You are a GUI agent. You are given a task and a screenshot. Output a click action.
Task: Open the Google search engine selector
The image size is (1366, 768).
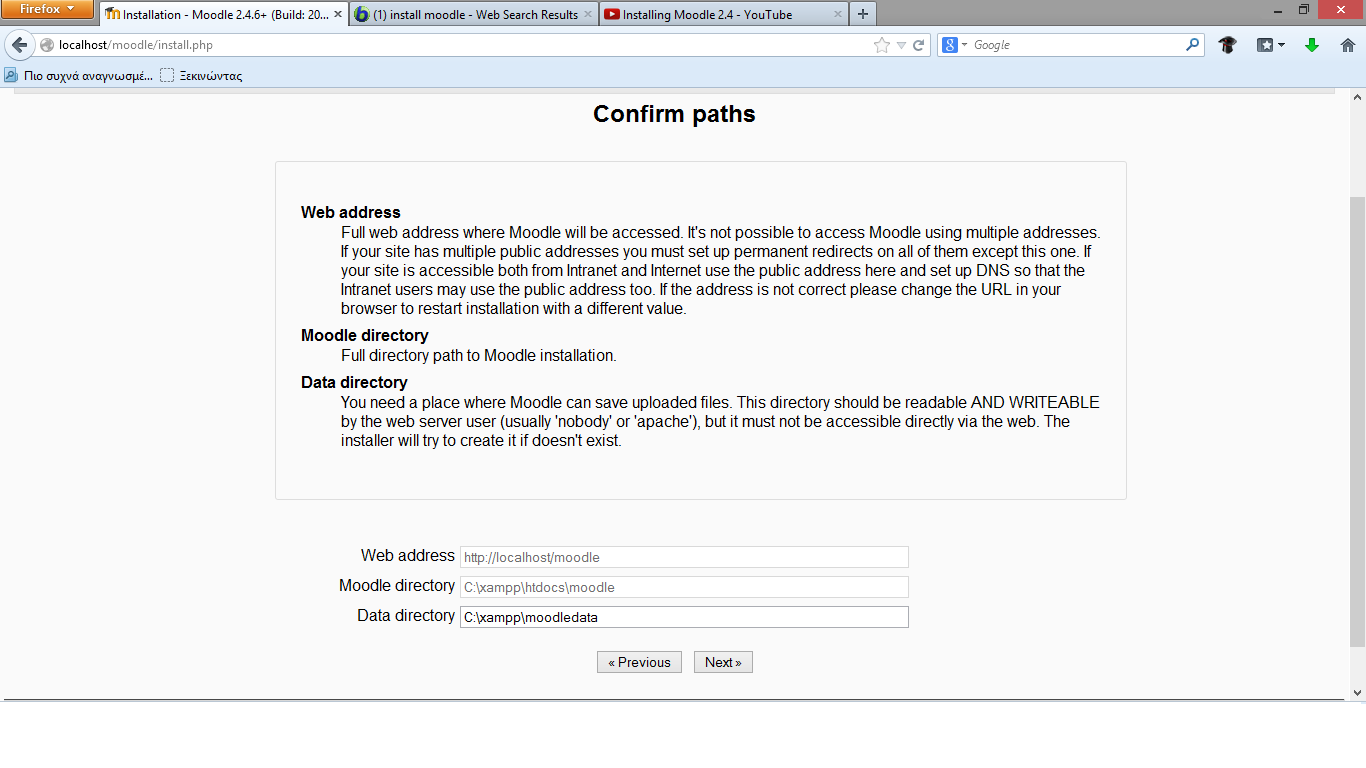click(x=955, y=45)
